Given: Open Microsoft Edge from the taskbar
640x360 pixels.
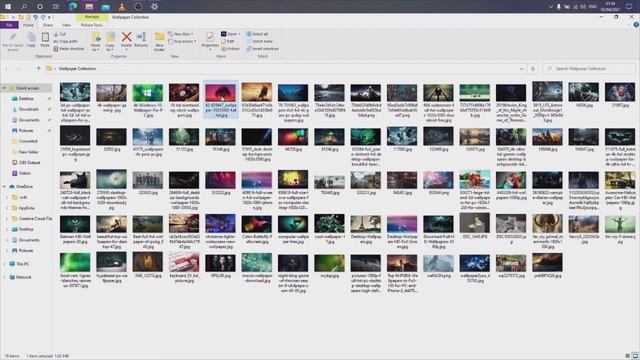Looking at the screenshot, I should 73,7.
